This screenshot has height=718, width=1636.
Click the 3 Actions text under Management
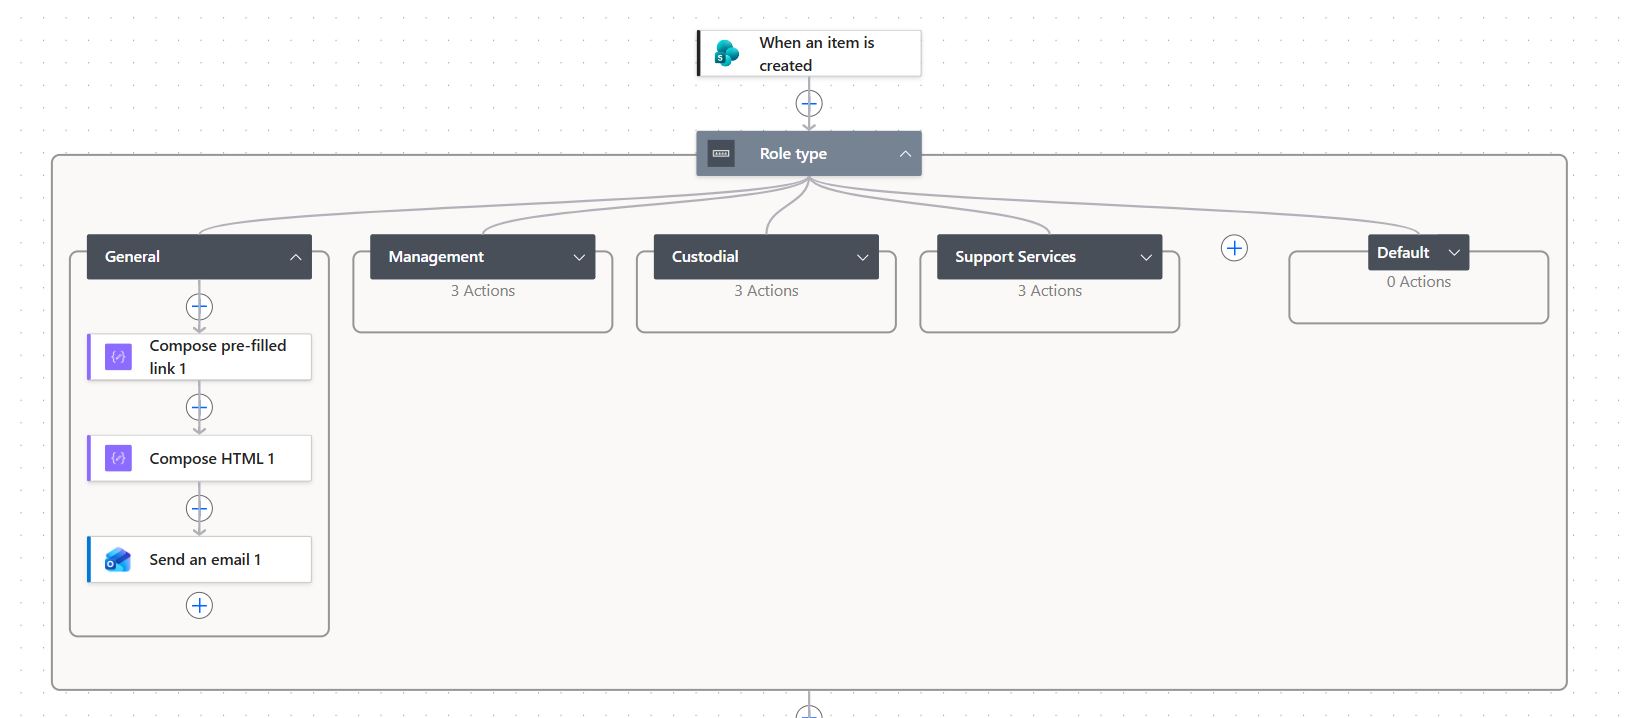tap(482, 291)
